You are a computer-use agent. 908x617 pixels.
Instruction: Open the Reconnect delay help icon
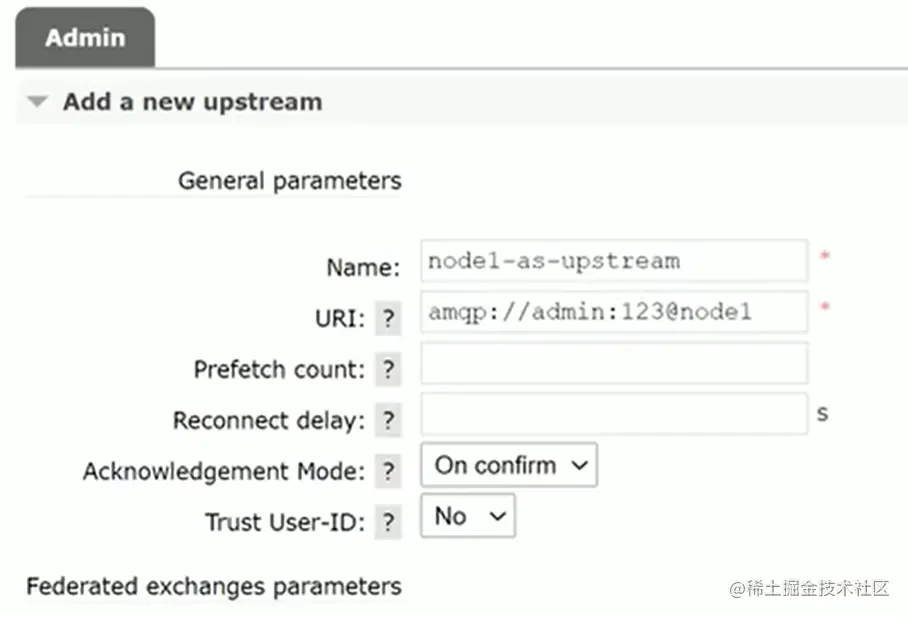388,420
